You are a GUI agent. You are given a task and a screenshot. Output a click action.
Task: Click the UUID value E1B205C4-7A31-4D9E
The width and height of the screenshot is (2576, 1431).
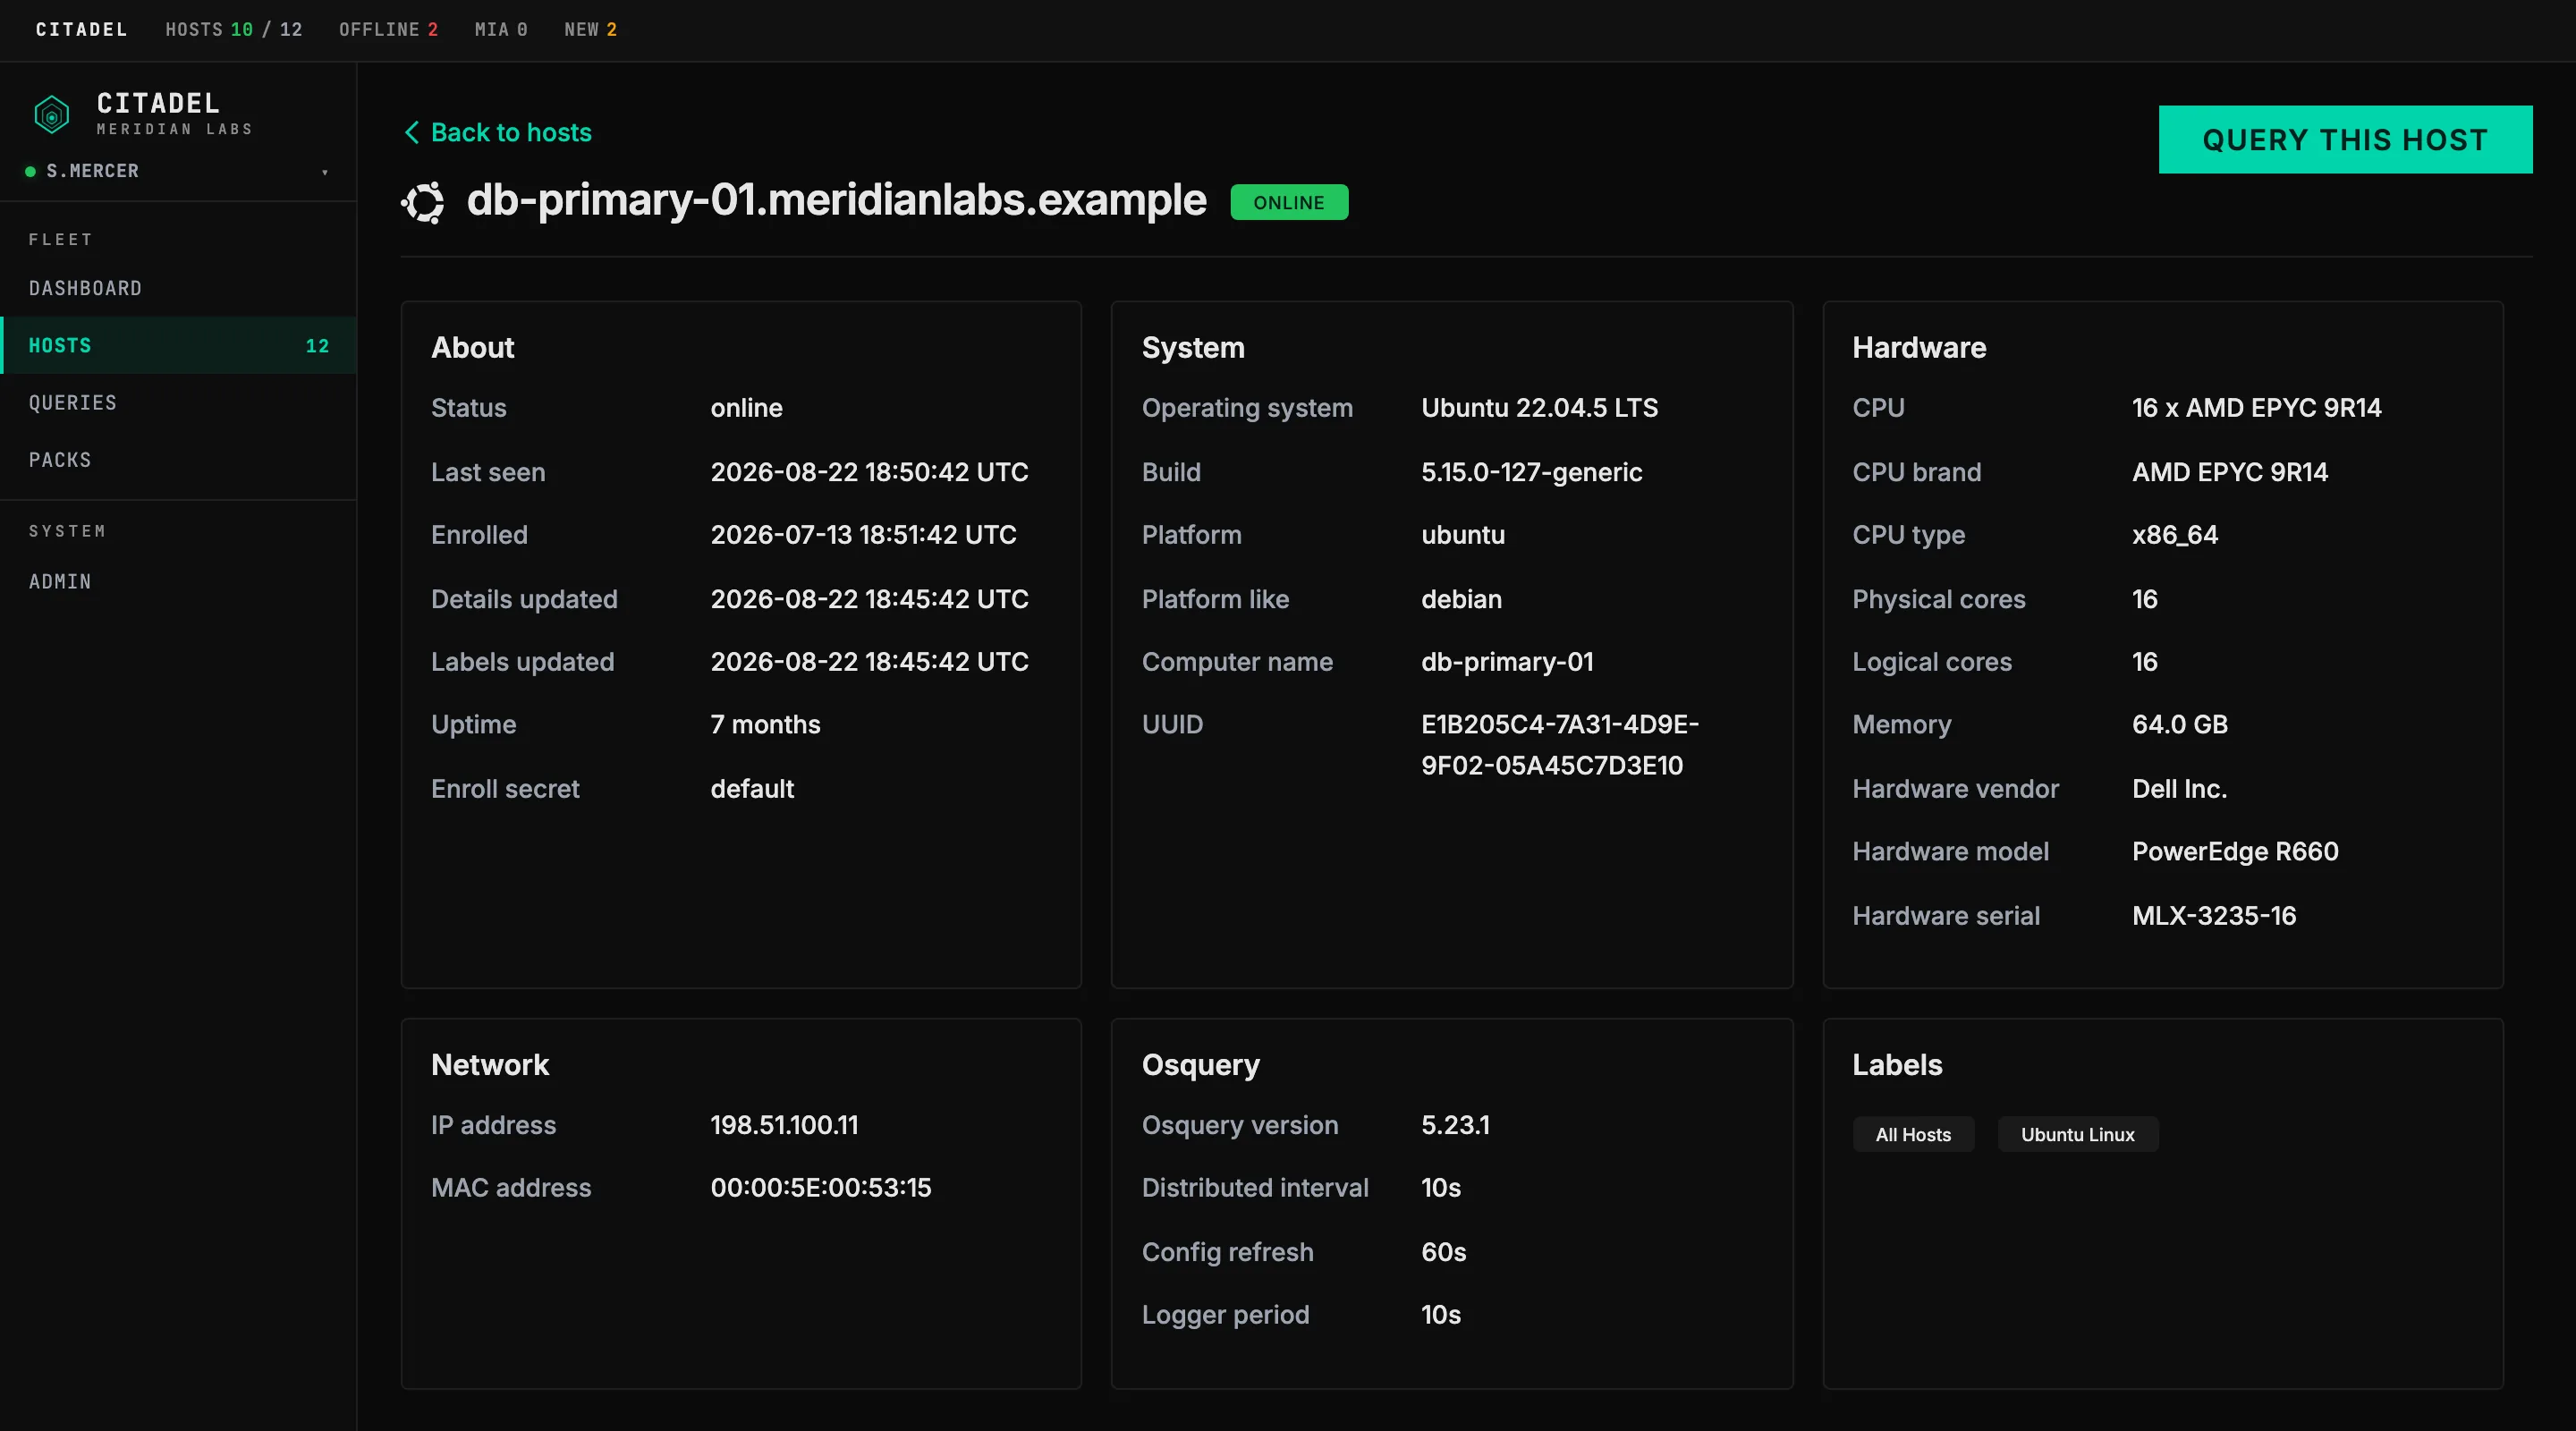point(1559,745)
